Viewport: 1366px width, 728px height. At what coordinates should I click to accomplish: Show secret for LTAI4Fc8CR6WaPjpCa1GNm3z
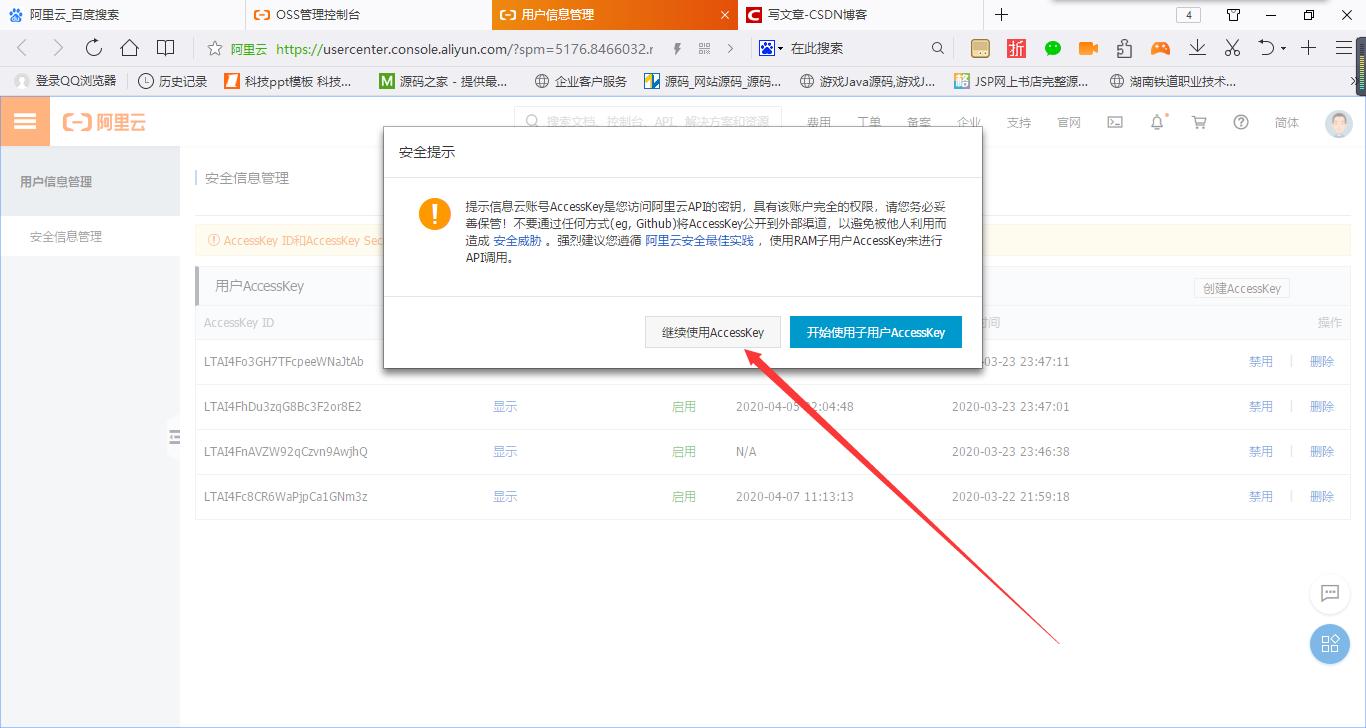pos(505,497)
